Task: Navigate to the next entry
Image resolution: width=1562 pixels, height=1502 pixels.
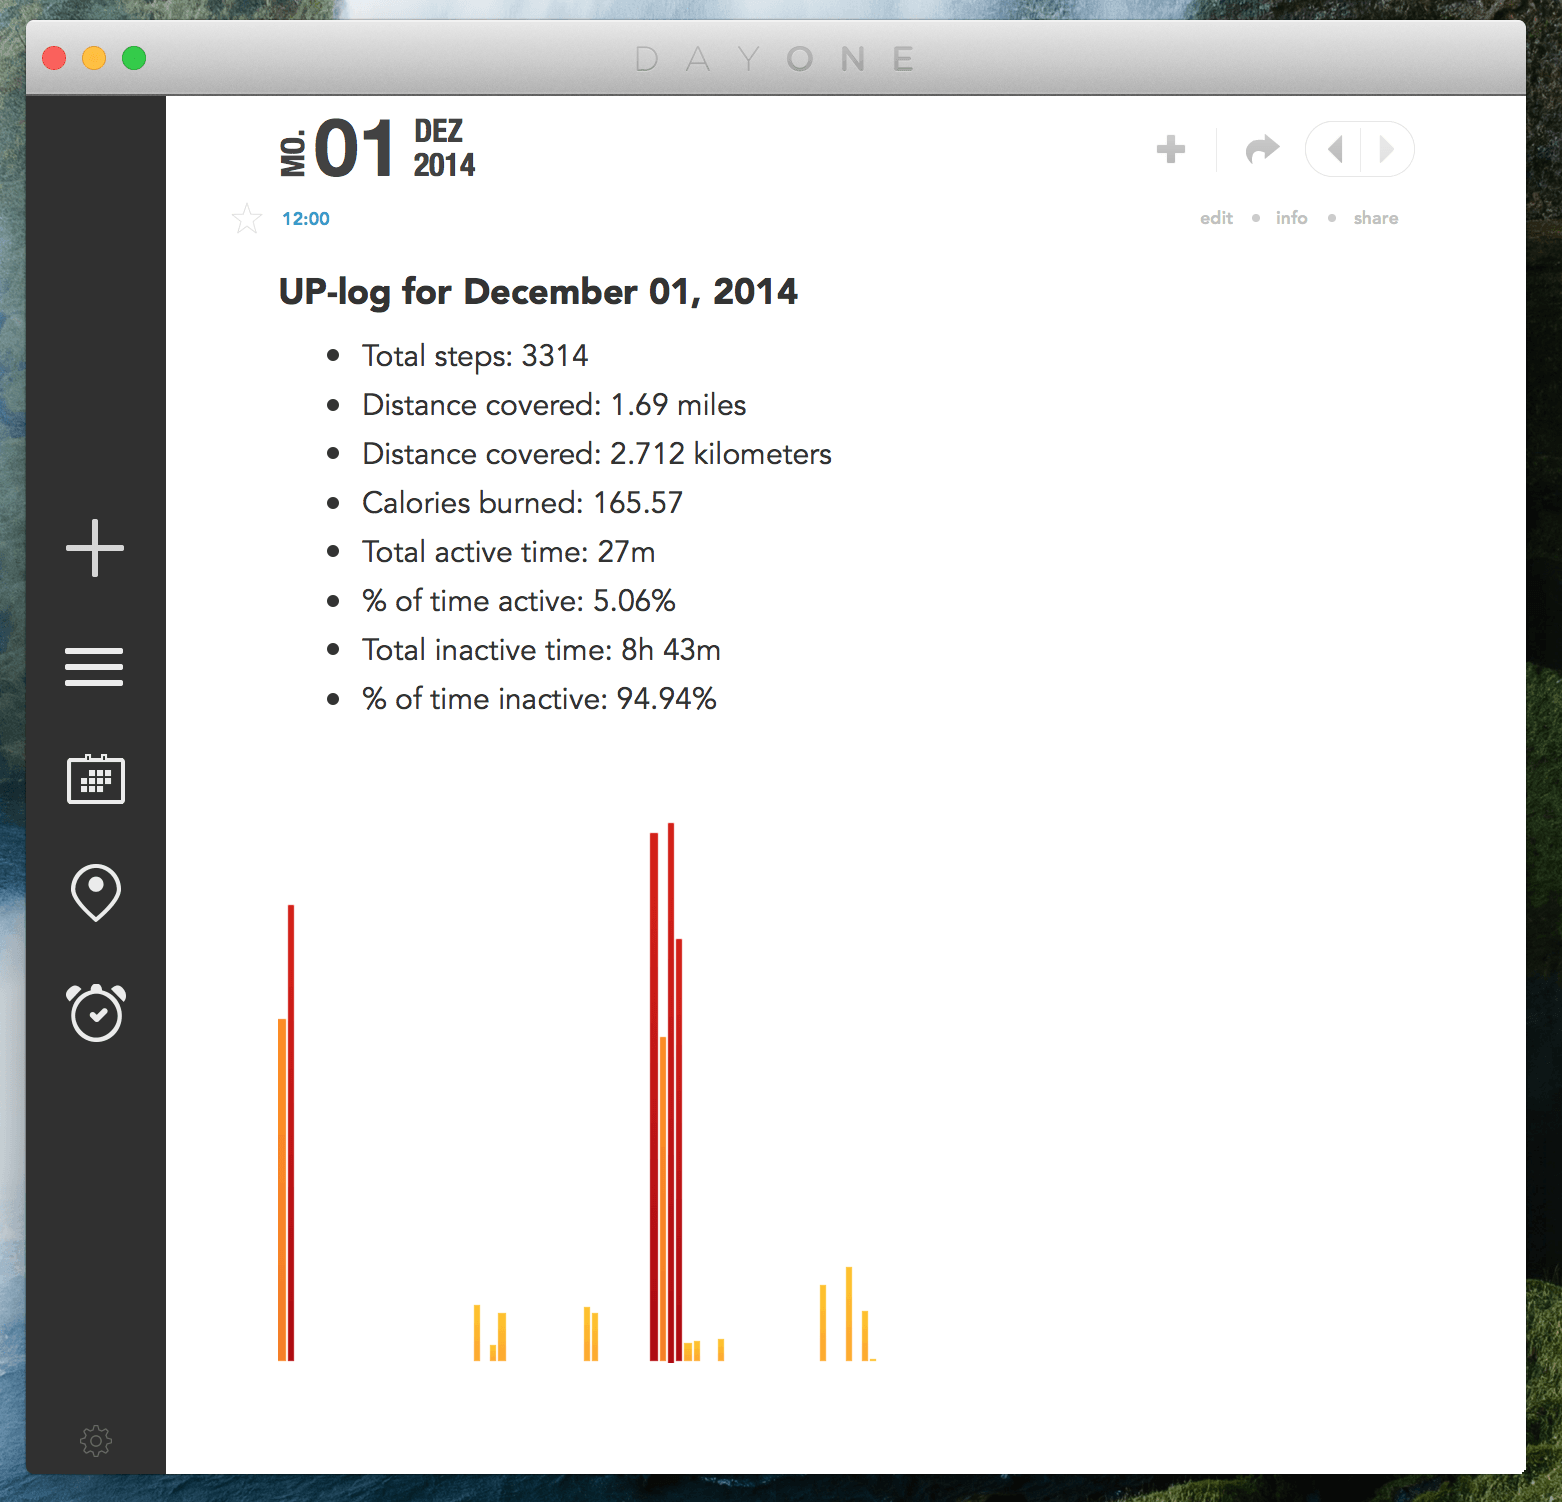Action: pos(1387,149)
